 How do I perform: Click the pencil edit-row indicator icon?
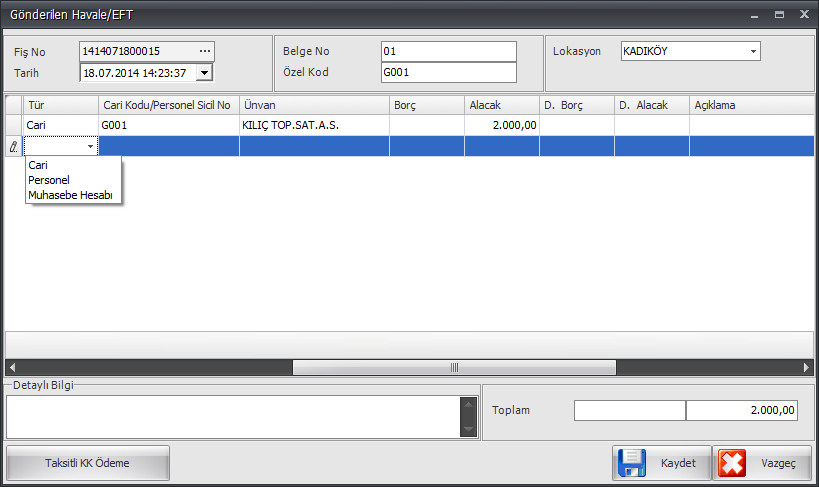14,147
